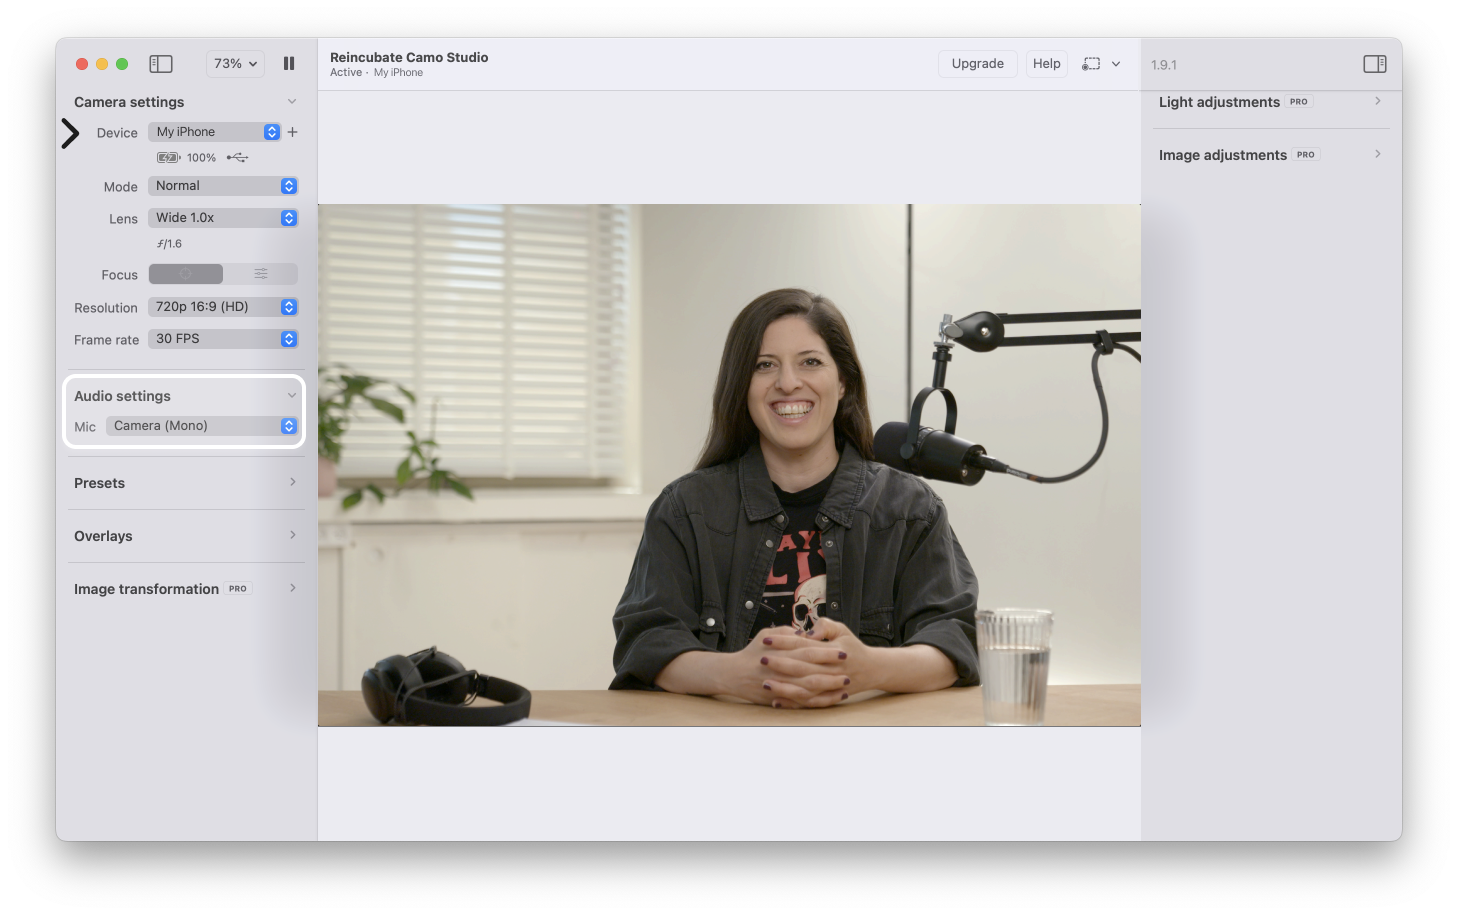Open the 73% zoom level dropdown
Viewport: 1458px width, 915px height.
(235, 64)
